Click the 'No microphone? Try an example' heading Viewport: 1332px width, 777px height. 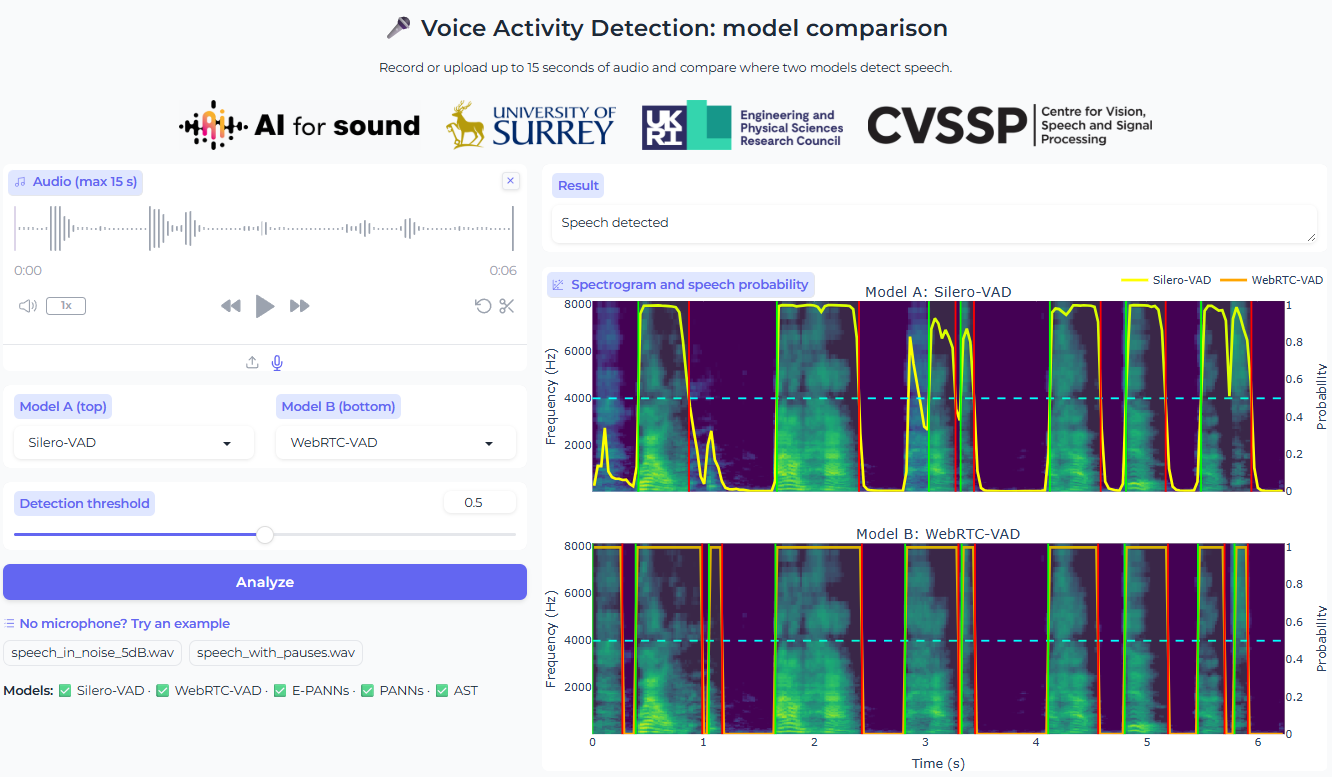pos(124,623)
